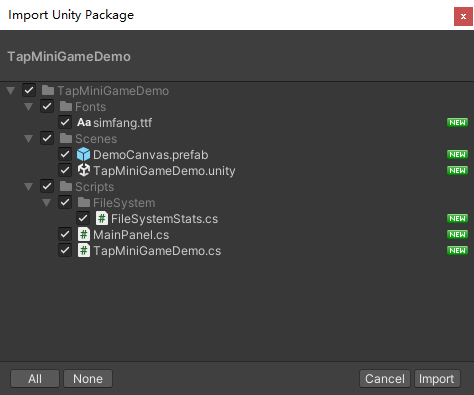Screen dimensions: 474x395
Task: Click the TapMiniGameDemo.cs script icon
Action: [x=84, y=250]
